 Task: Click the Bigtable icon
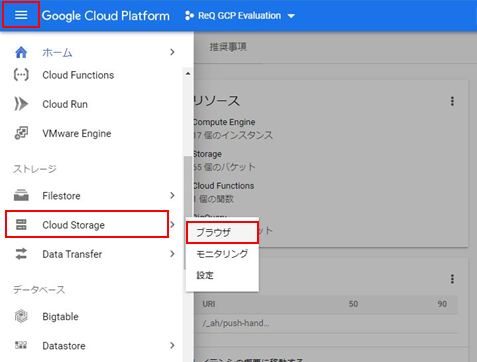tap(21, 316)
